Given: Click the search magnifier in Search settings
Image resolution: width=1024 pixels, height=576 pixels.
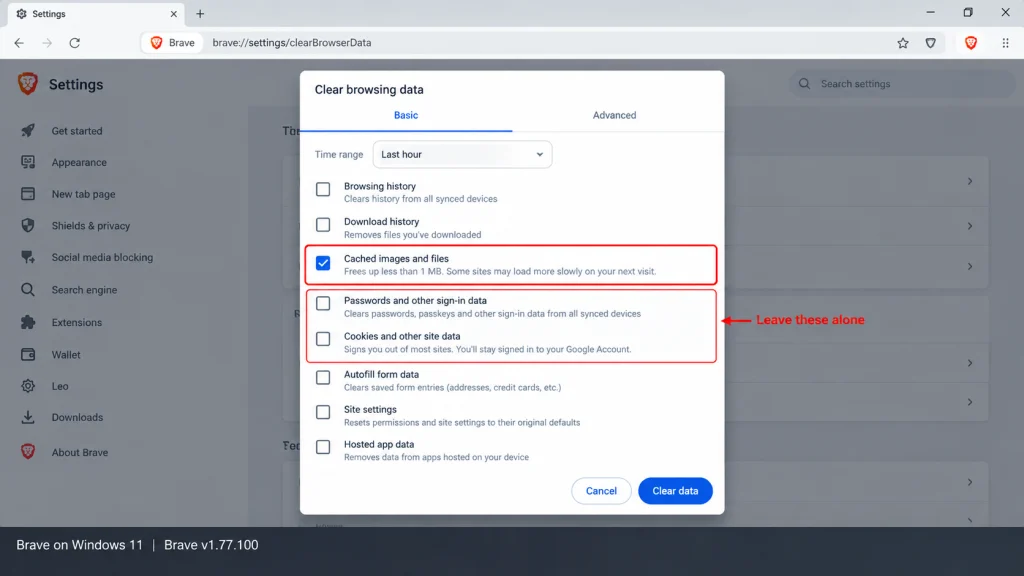Looking at the screenshot, I should (x=805, y=84).
